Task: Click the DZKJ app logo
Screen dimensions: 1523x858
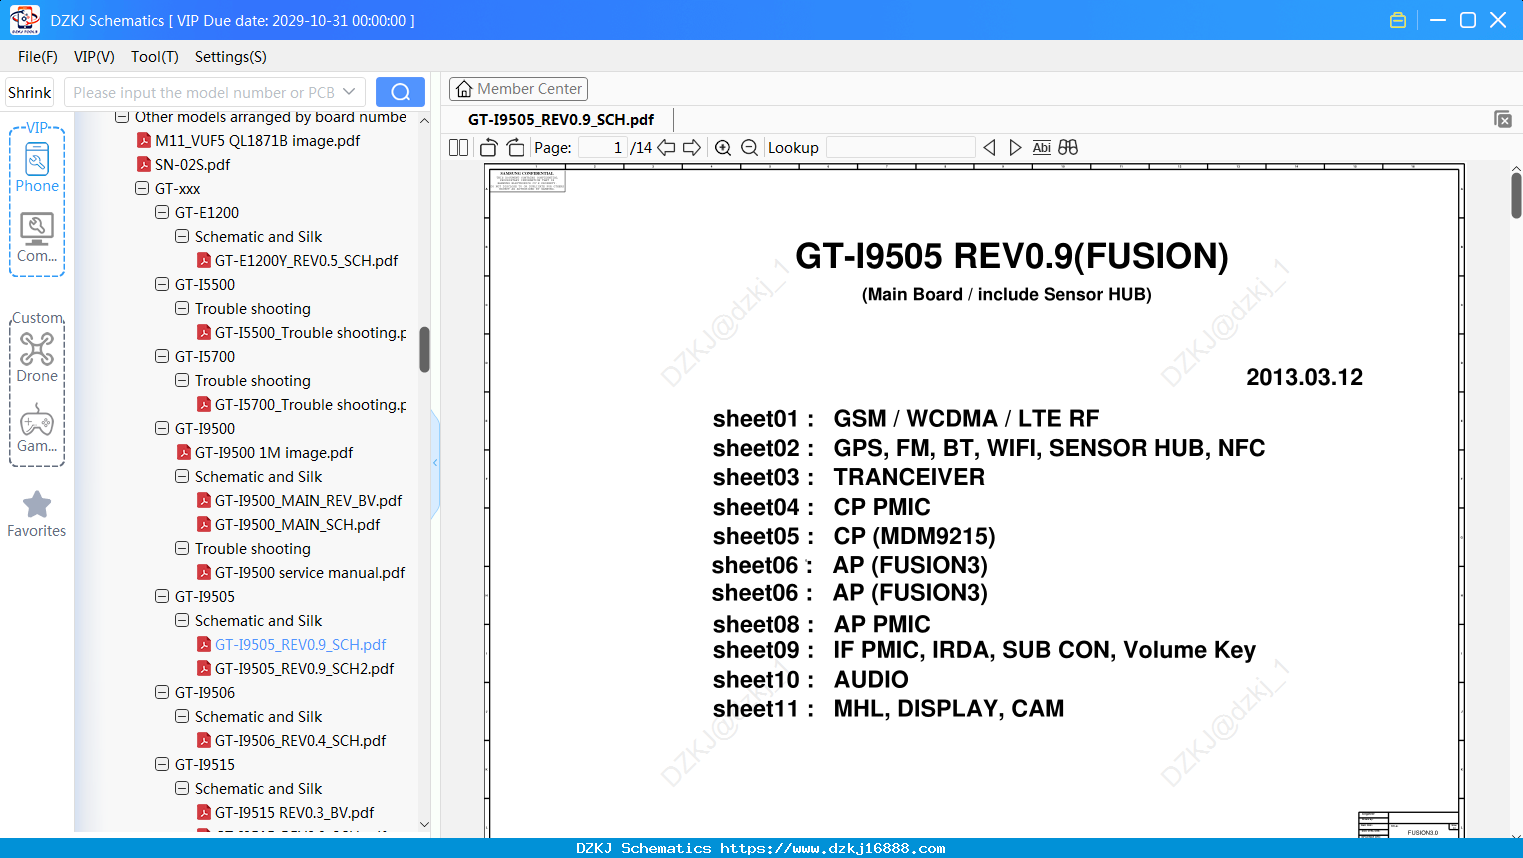Action: click(24, 20)
